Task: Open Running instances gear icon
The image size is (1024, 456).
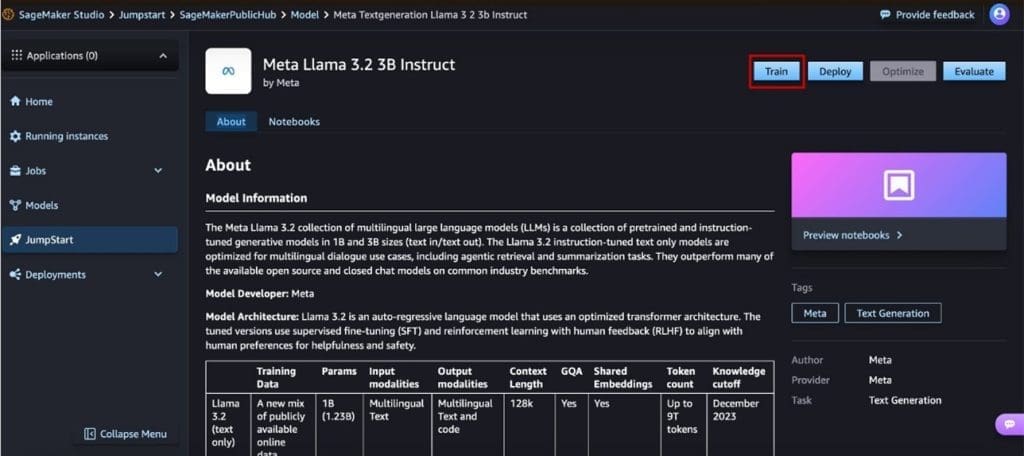Action: click(15, 136)
